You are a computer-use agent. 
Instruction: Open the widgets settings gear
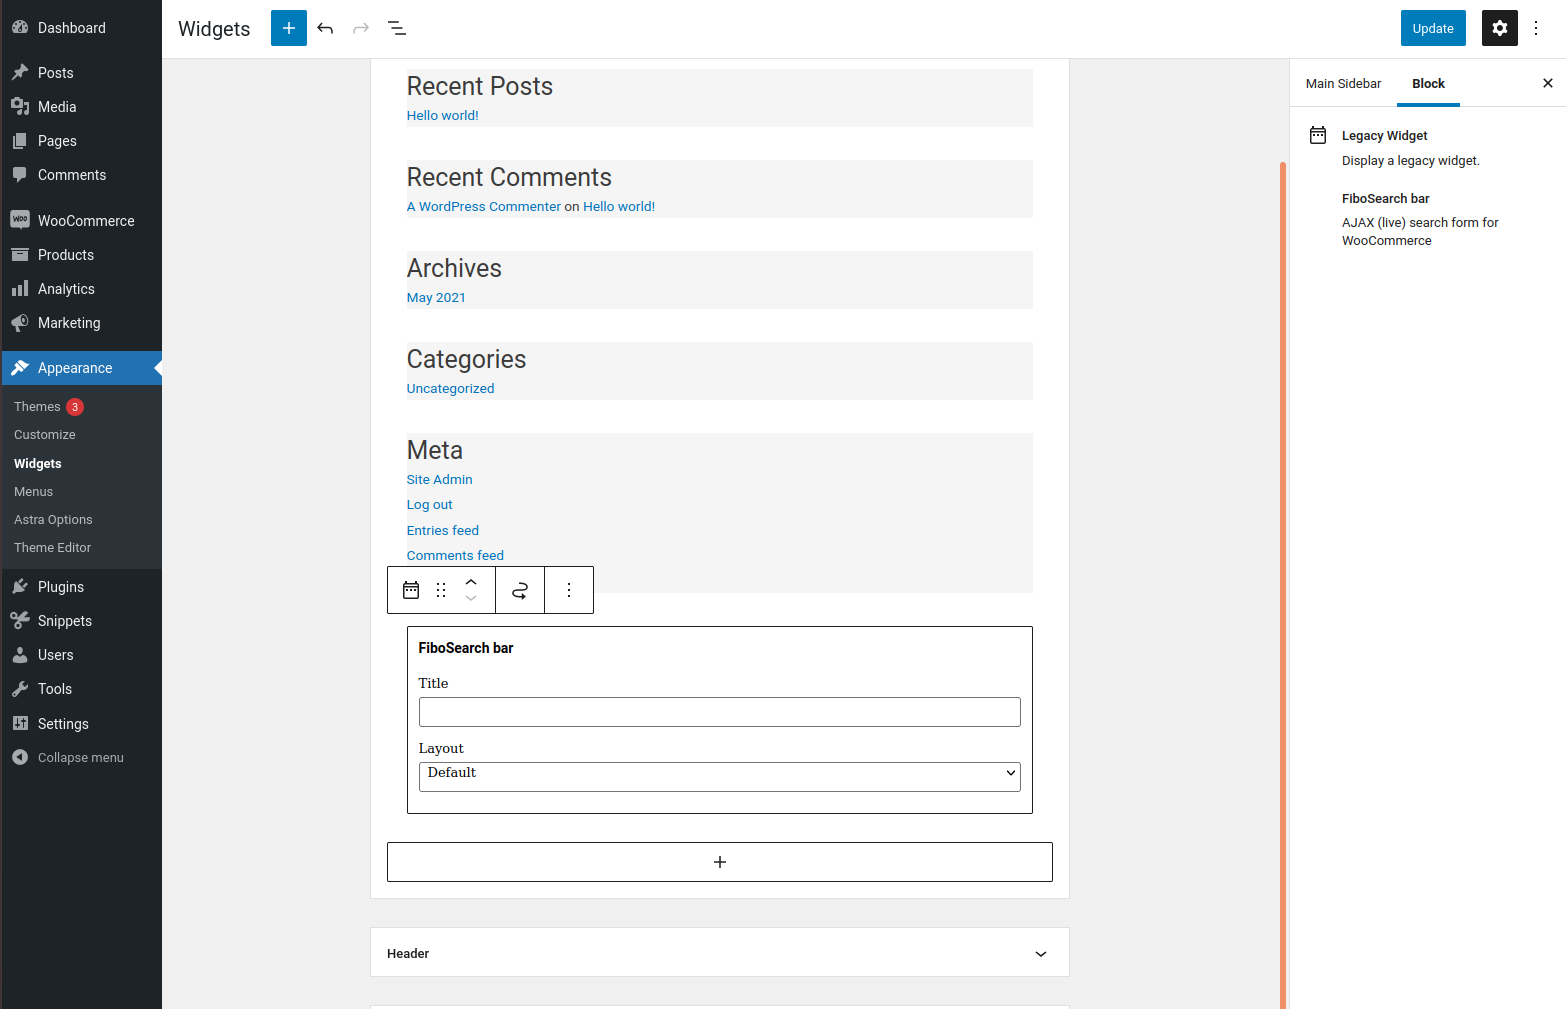coord(1499,28)
